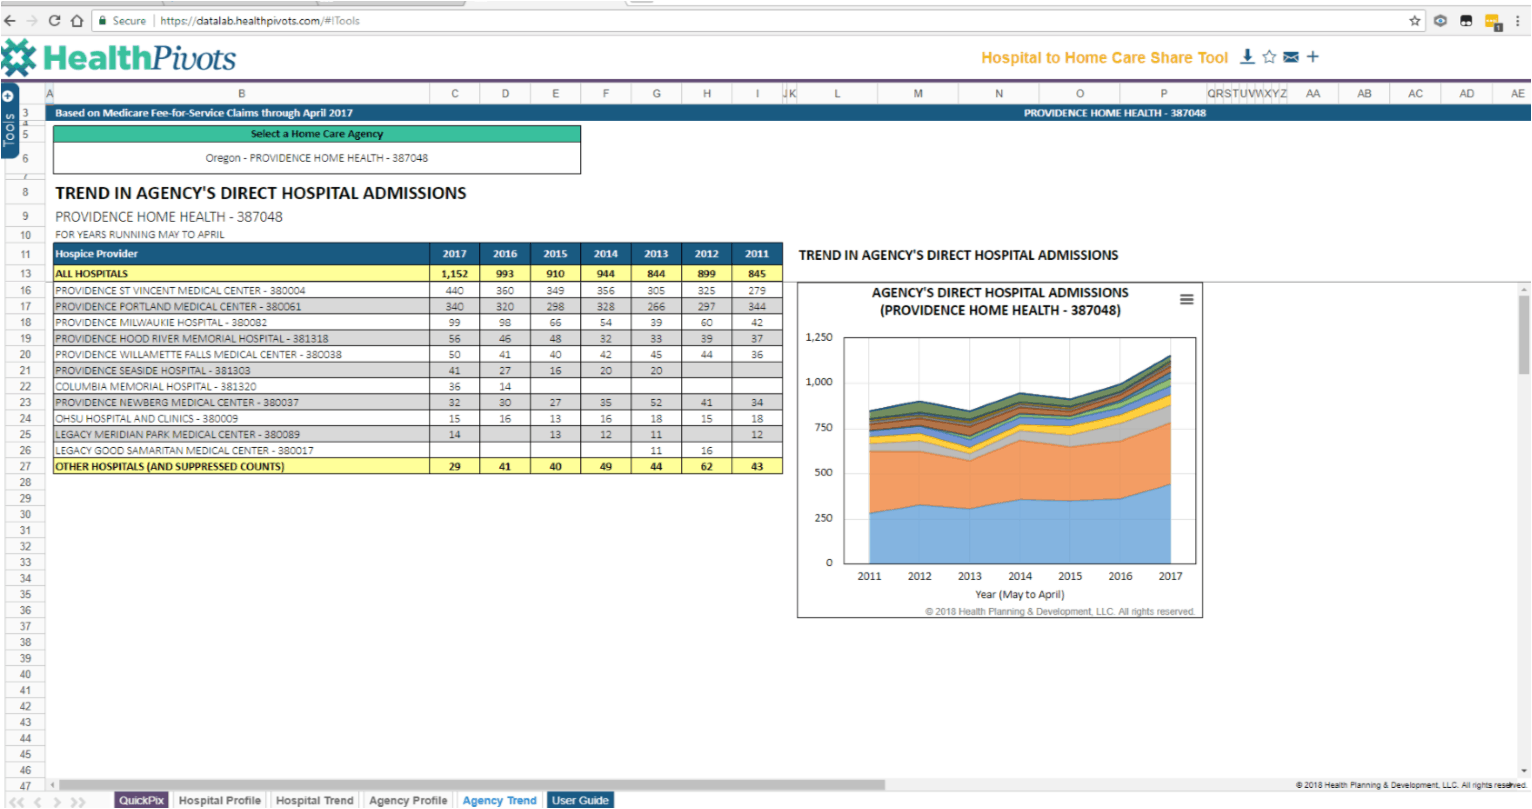
Task: Click the plus circle icon above the Tools sidebar
Action: coord(8,96)
